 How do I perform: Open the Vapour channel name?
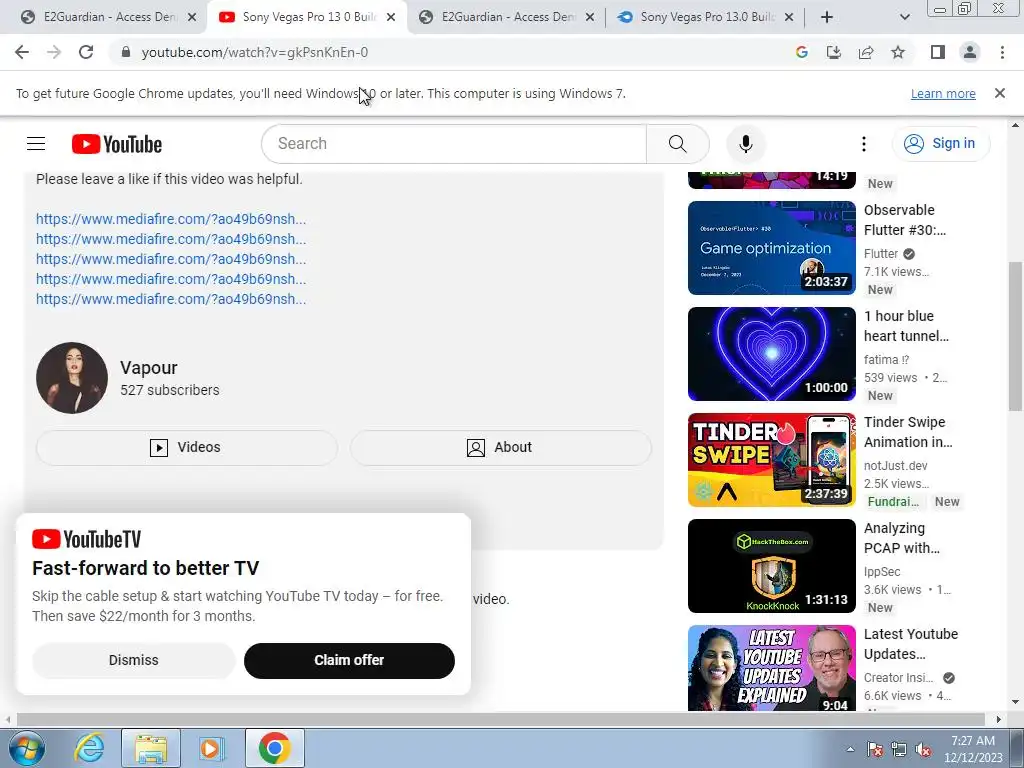(148, 368)
